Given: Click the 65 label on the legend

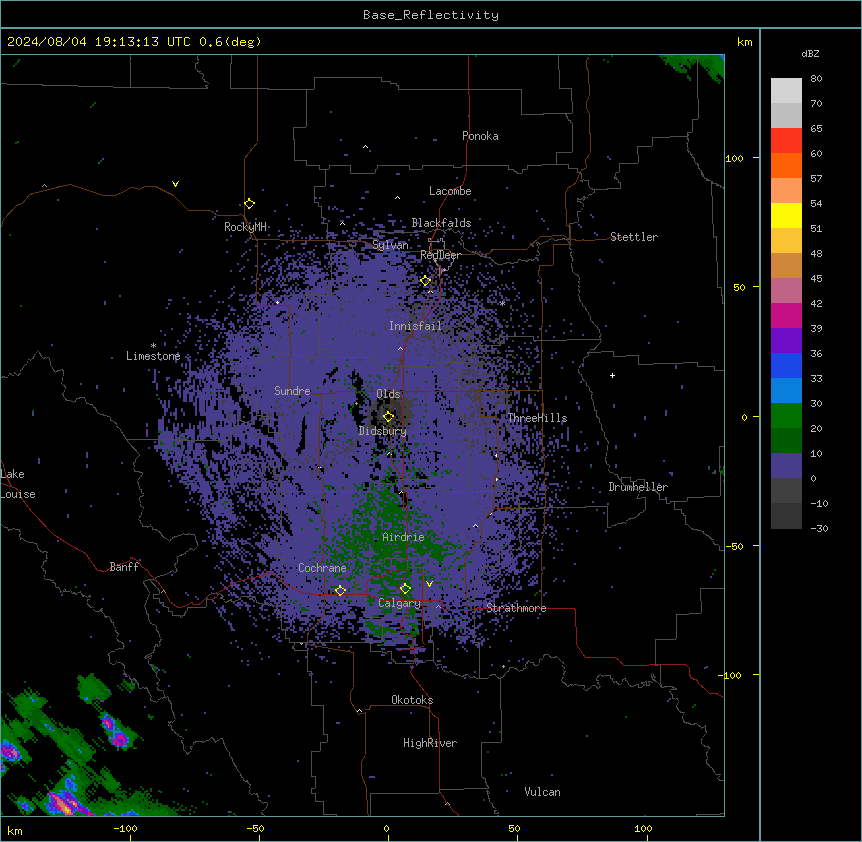Looking at the screenshot, I should click(816, 129).
